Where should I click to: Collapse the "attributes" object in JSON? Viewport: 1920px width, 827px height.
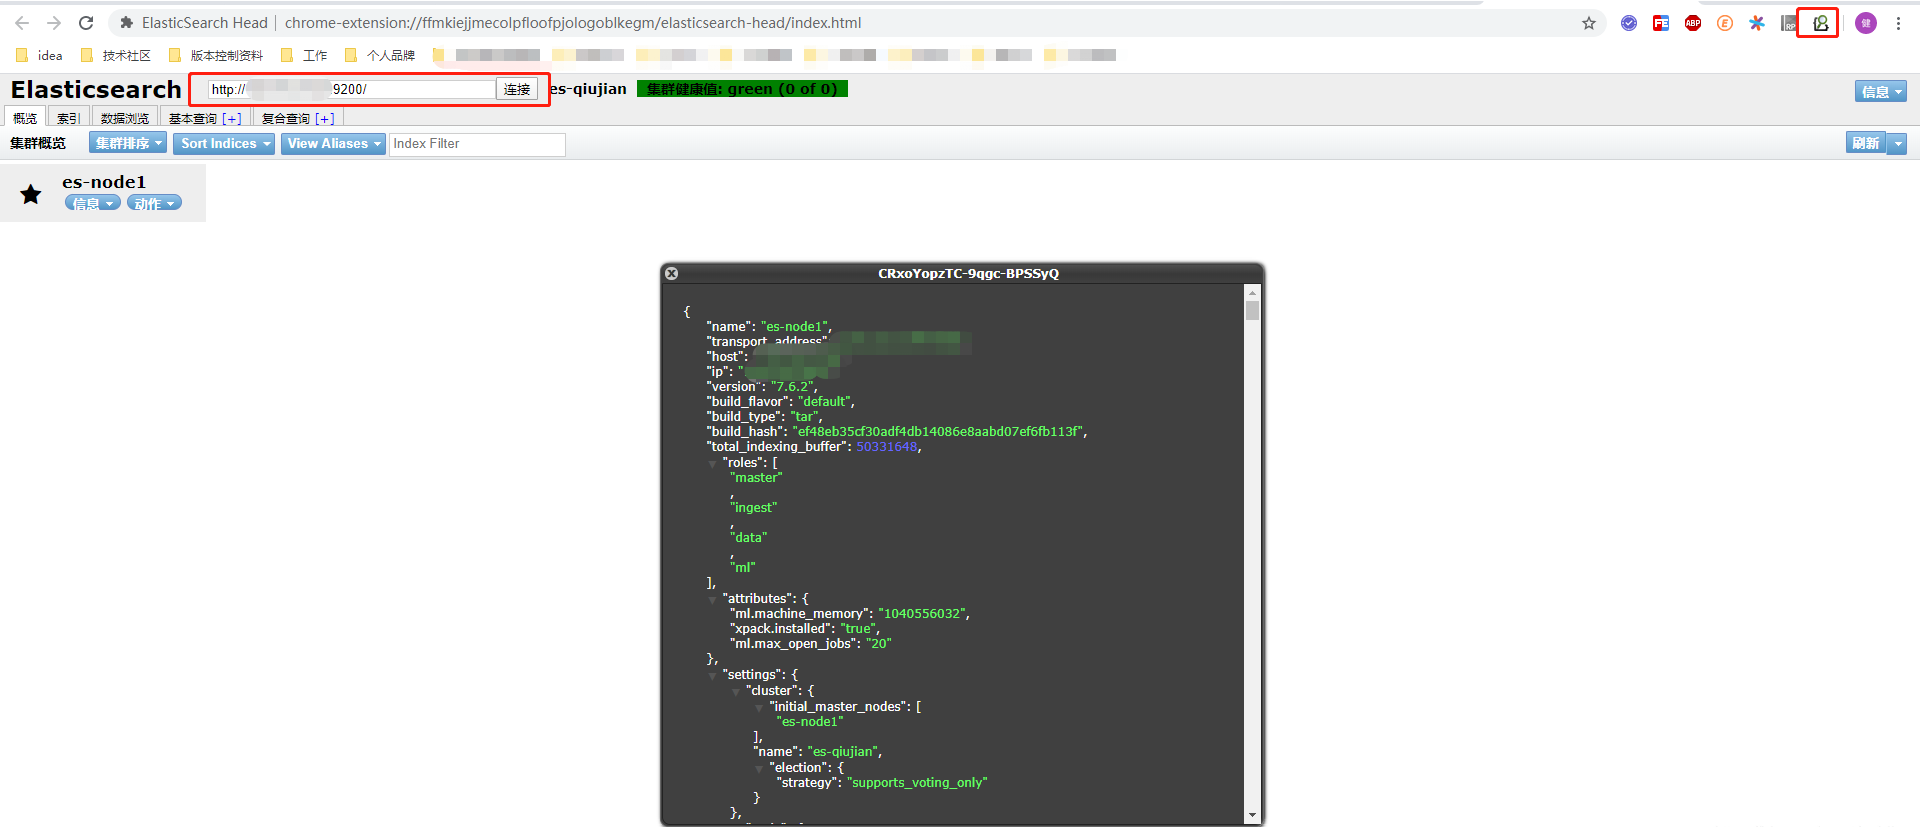(713, 599)
